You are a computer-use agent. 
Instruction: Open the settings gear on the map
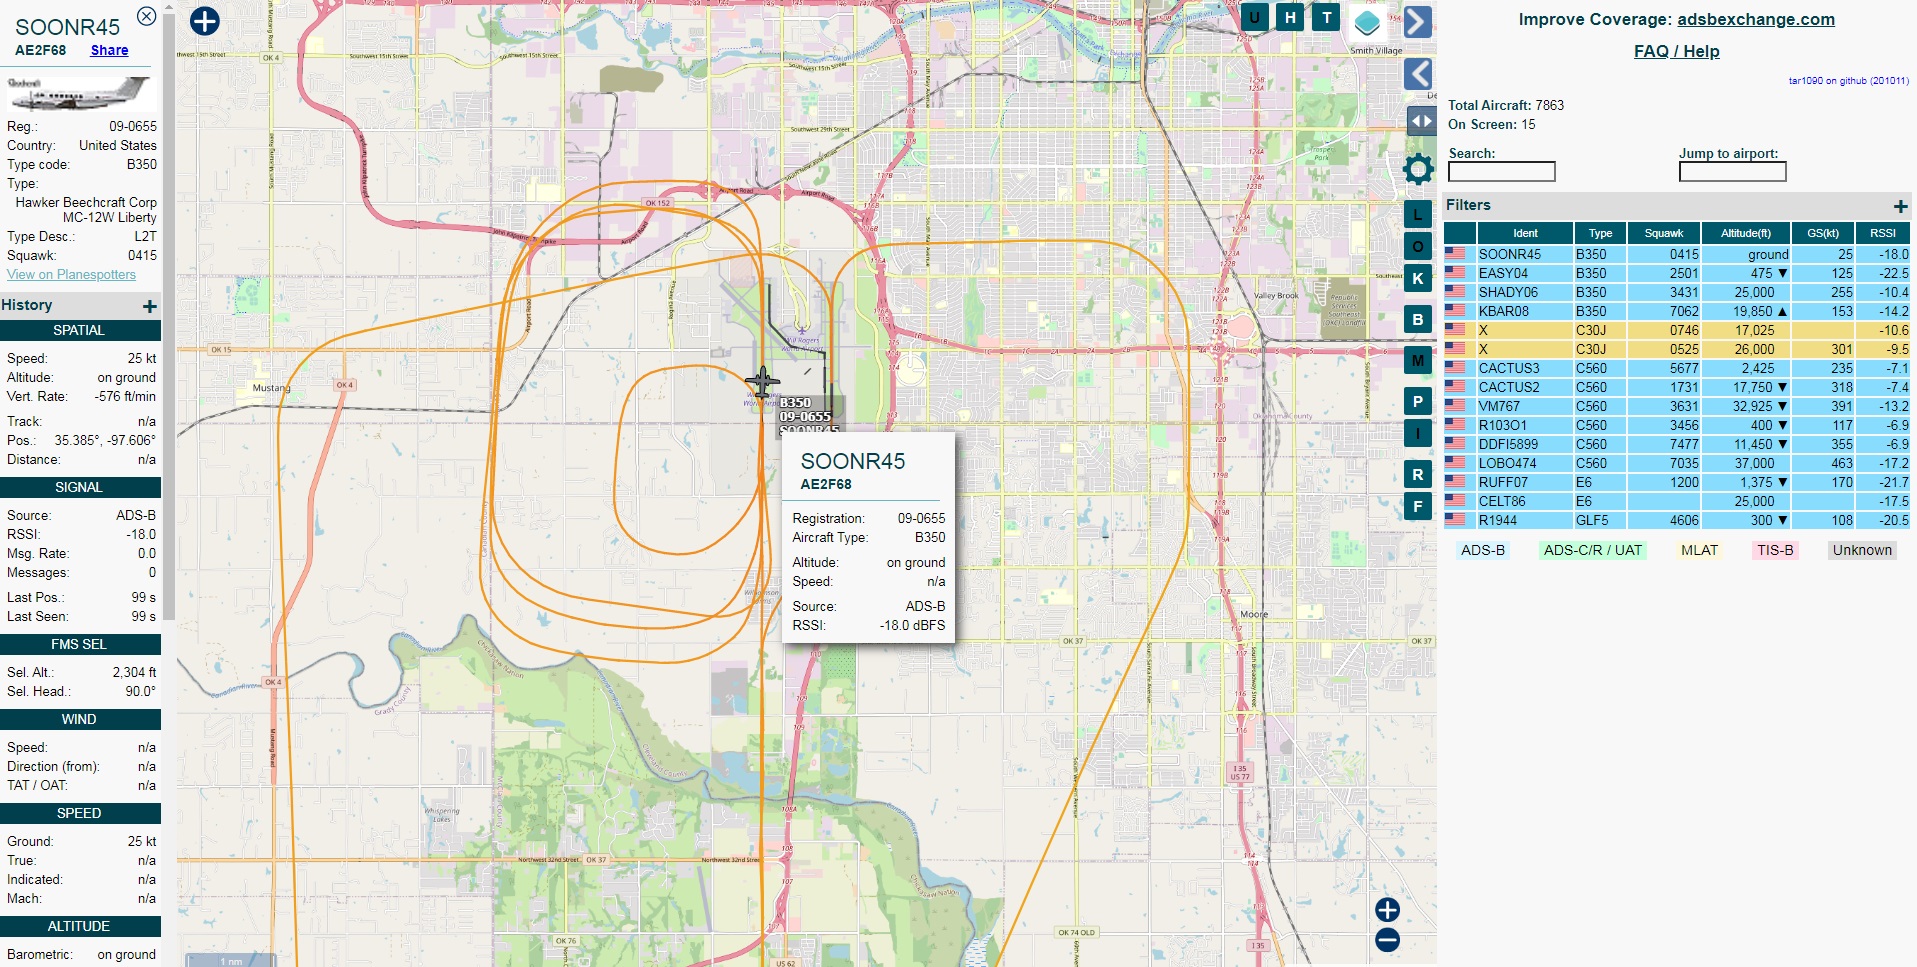pos(1418,169)
